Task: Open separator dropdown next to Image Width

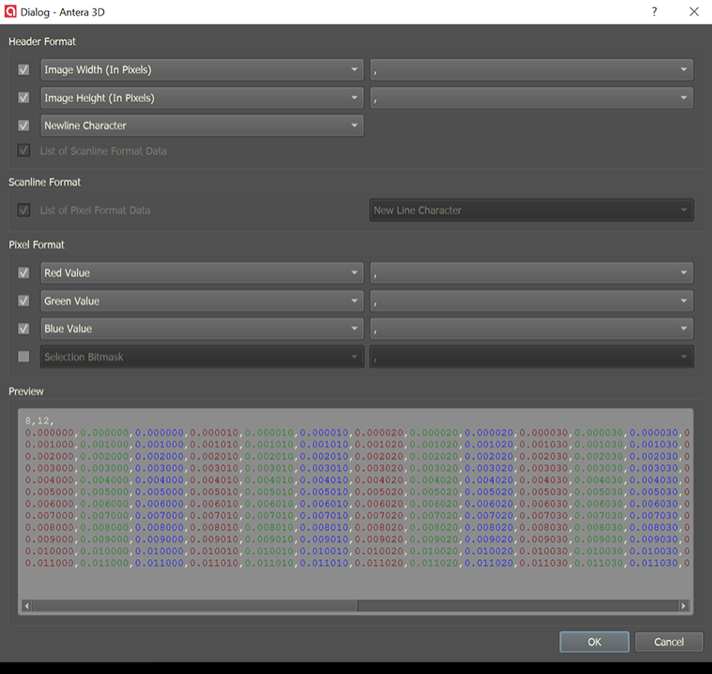Action: tap(532, 69)
